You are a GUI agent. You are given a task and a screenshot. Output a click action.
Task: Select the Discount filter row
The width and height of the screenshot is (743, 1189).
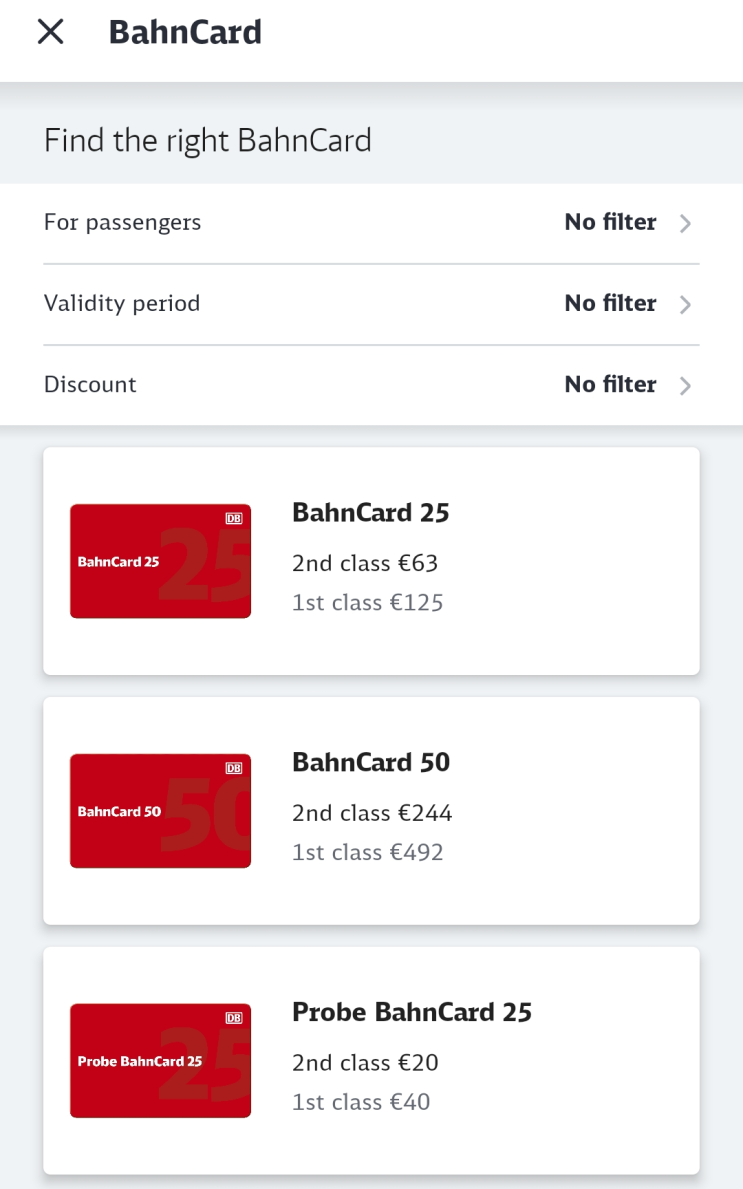point(372,385)
